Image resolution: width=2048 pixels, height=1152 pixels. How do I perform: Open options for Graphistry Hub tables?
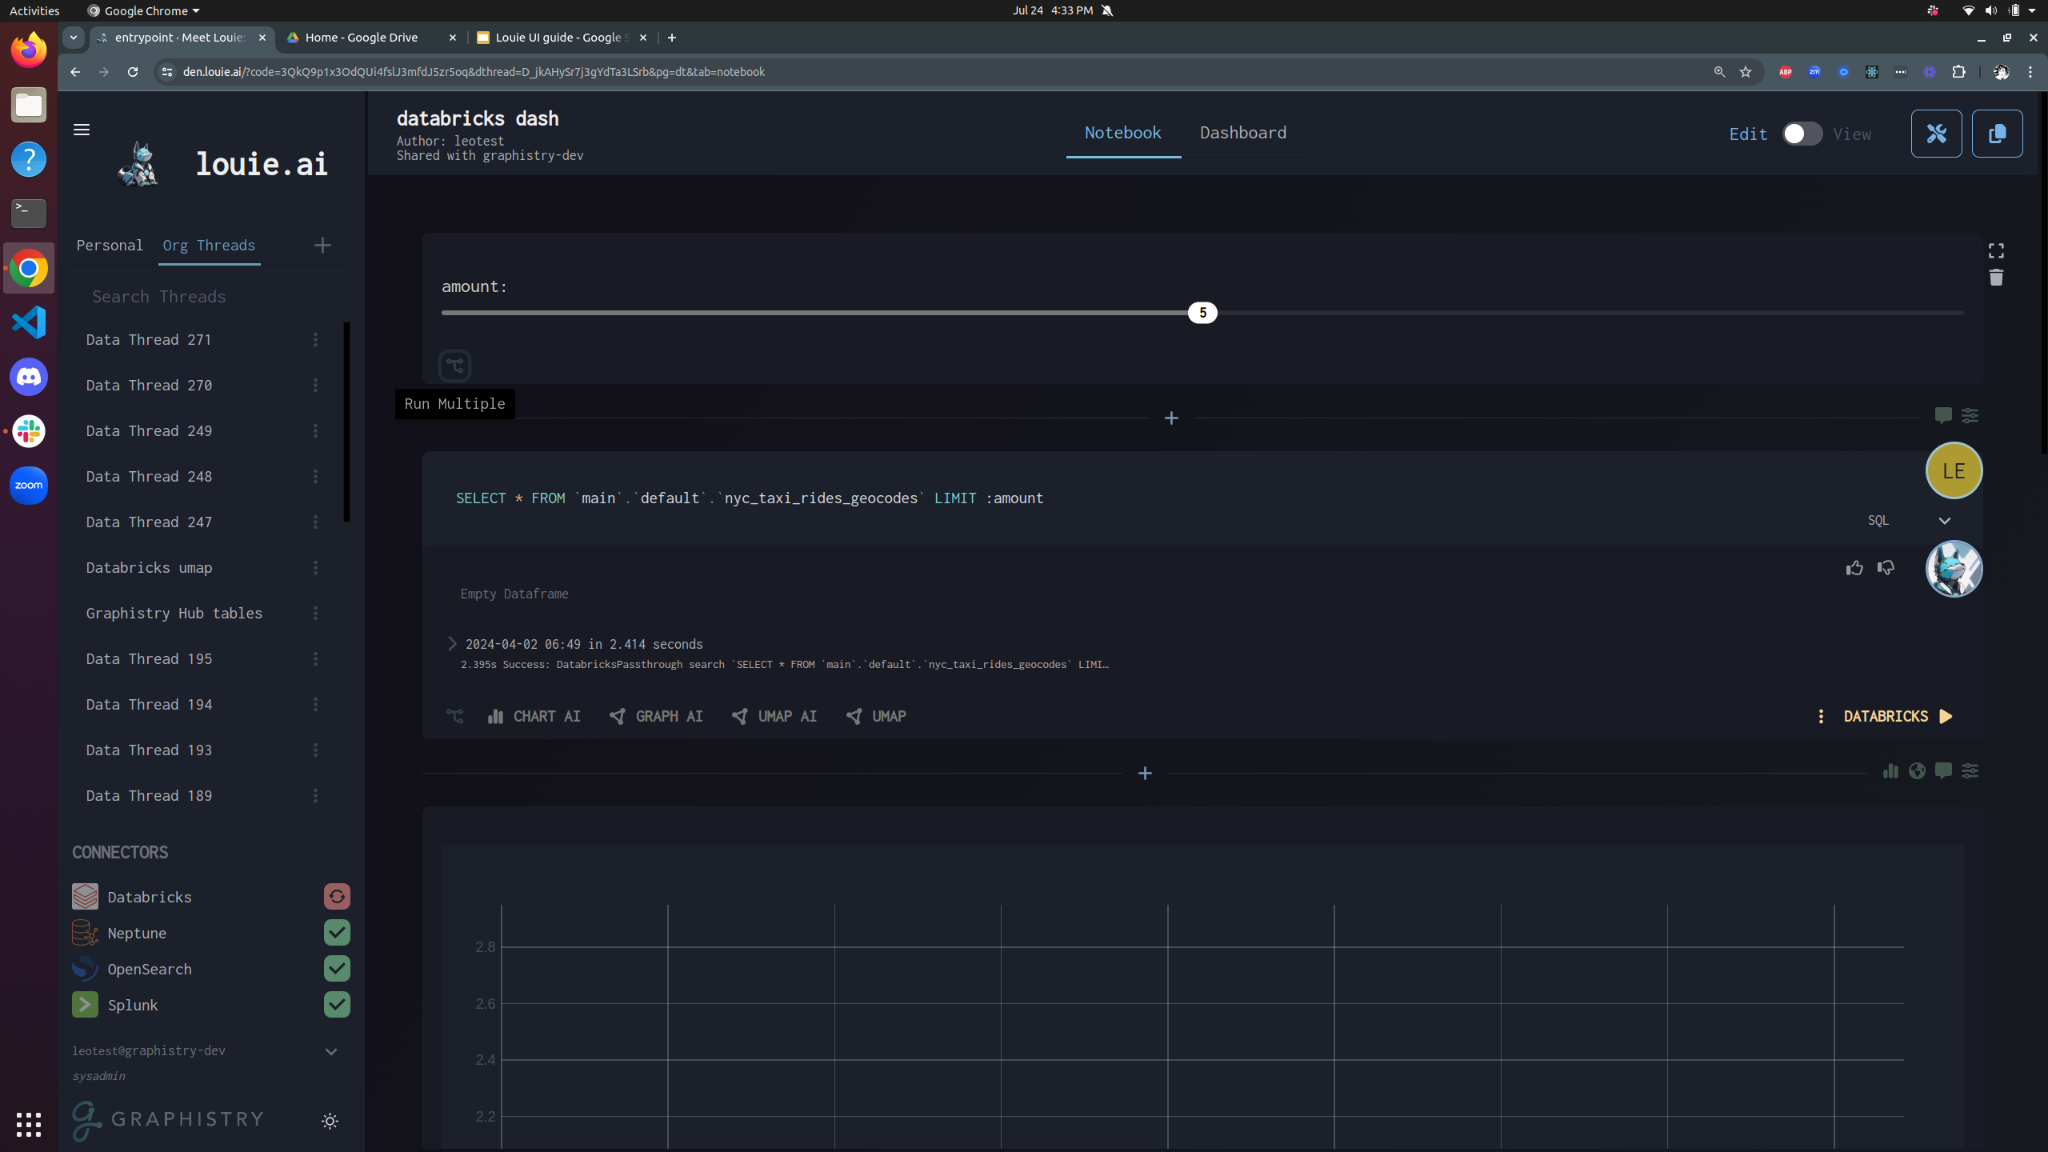pyautogui.click(x=315, y=613)
